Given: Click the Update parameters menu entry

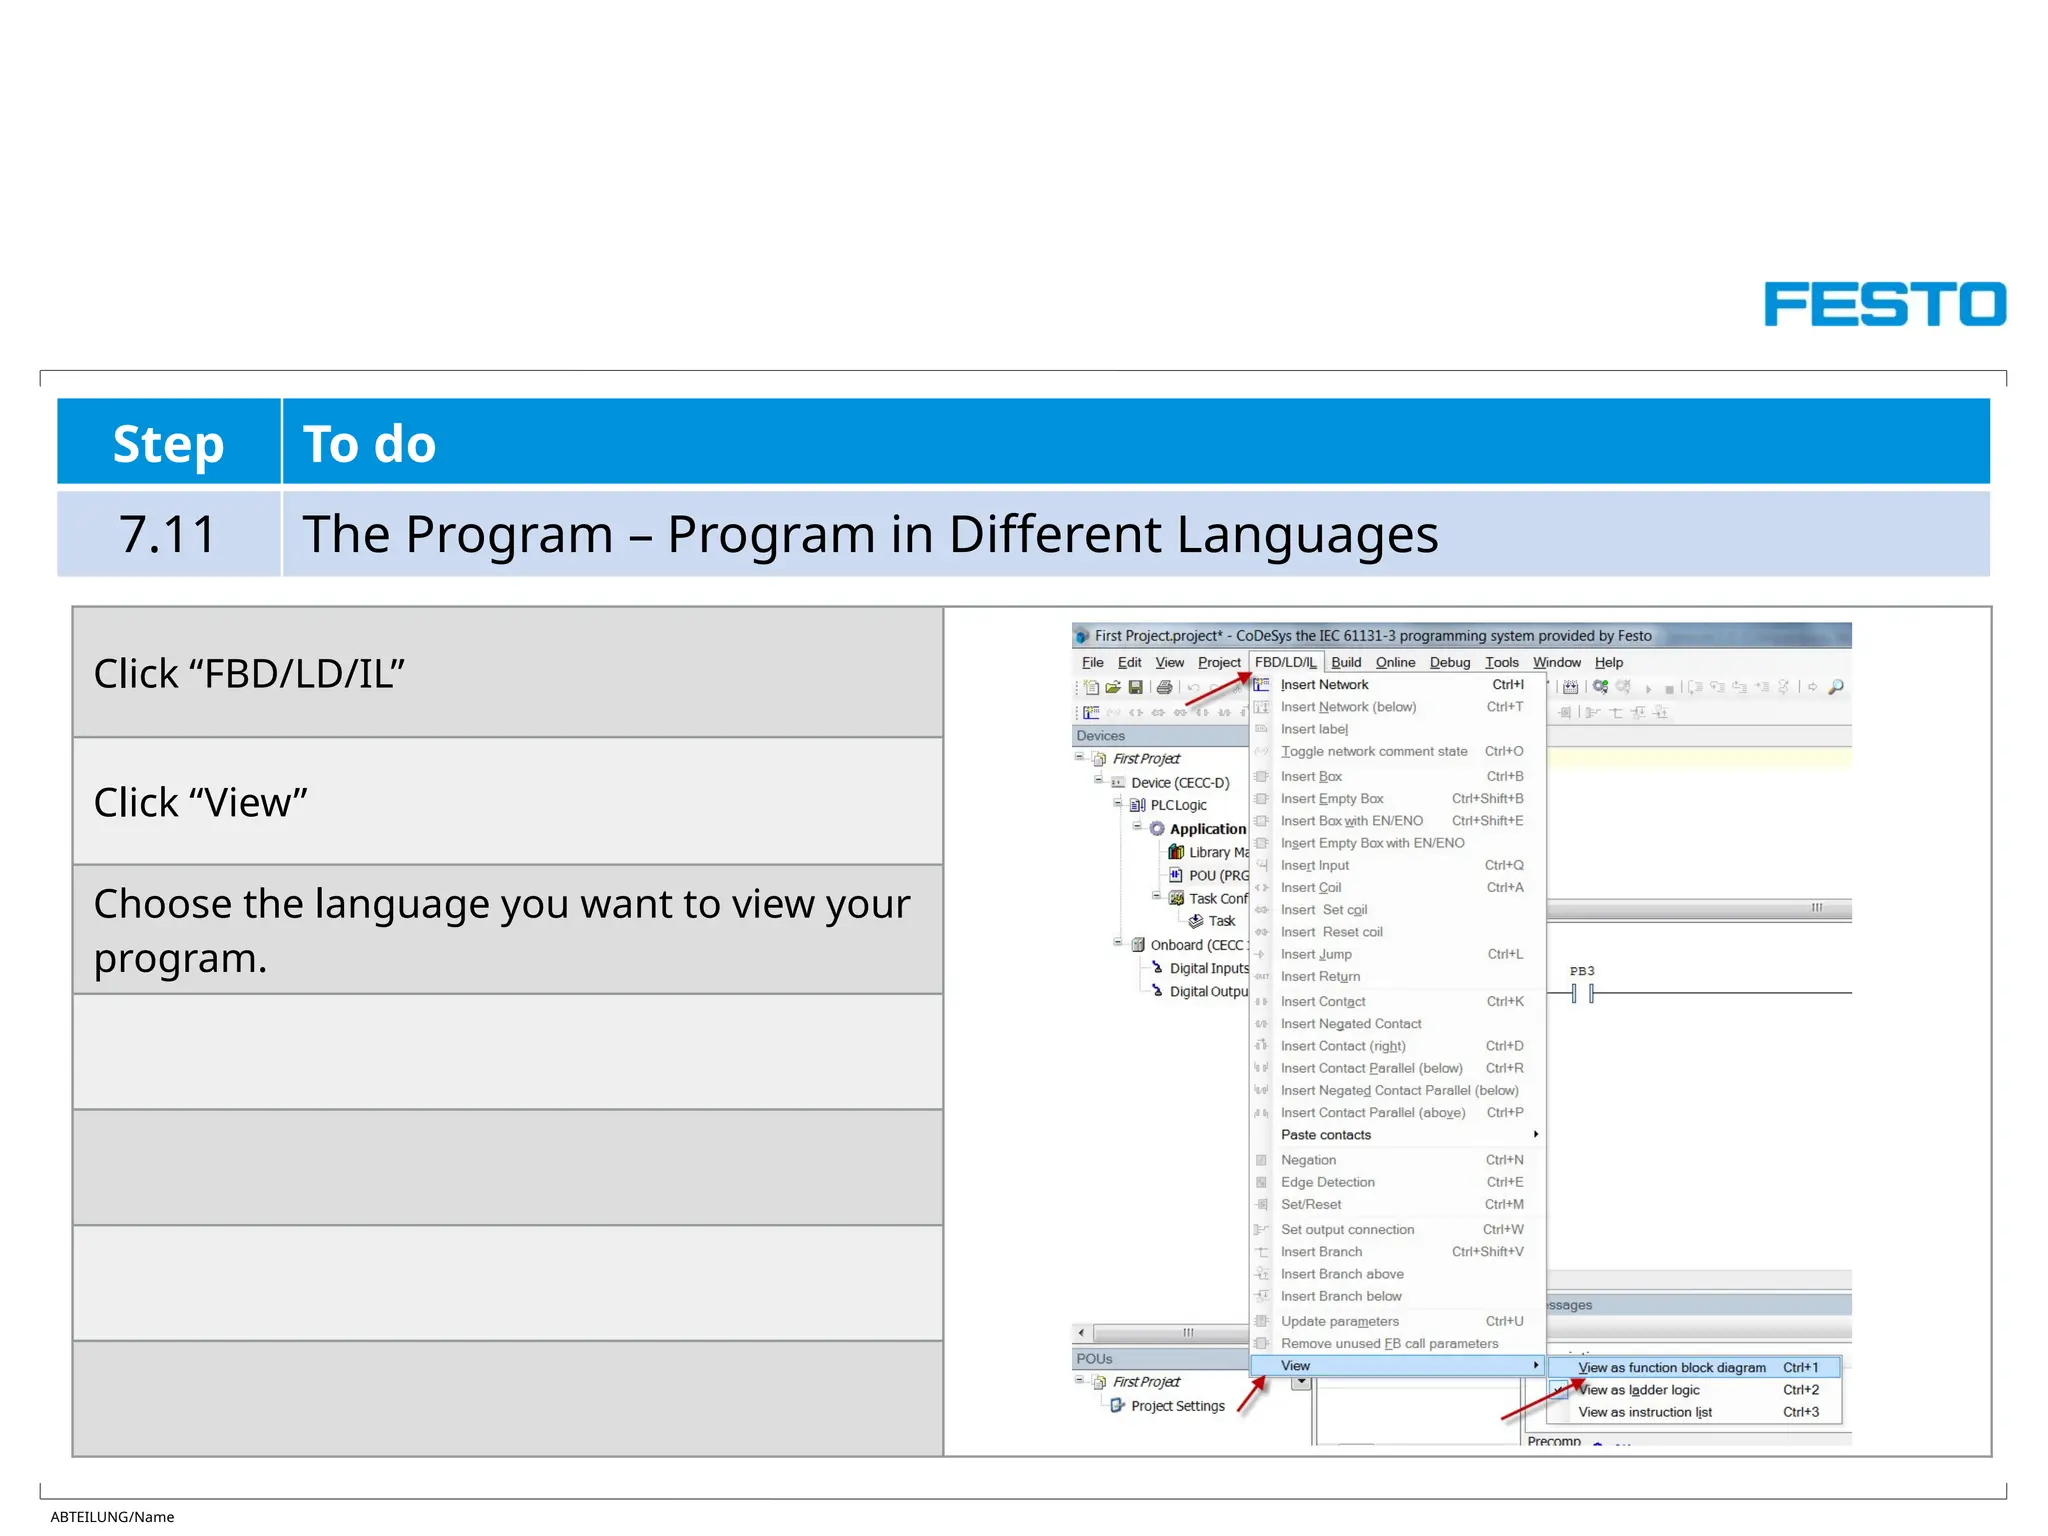Looking at the screenshot, I should click(1397, 1321).
